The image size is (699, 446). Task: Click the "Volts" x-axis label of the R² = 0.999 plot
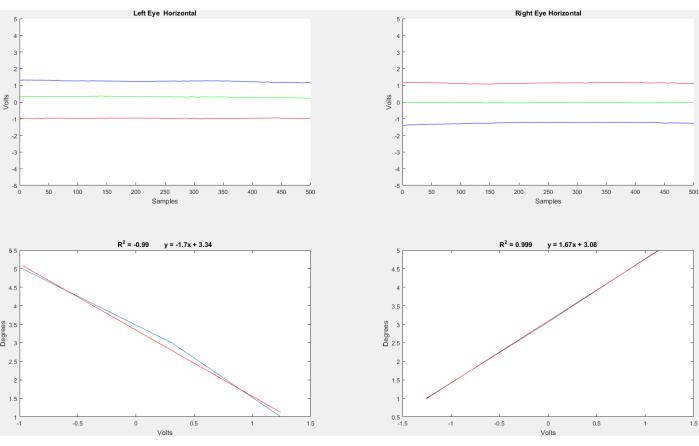coord(548,432)
